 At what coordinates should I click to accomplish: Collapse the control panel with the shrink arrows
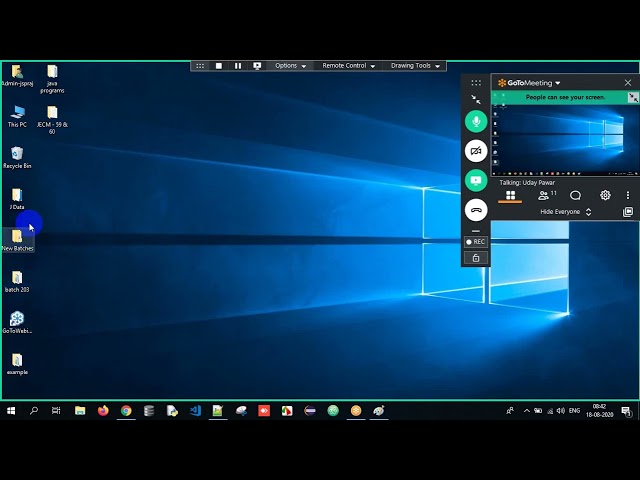tap(476, 99)
